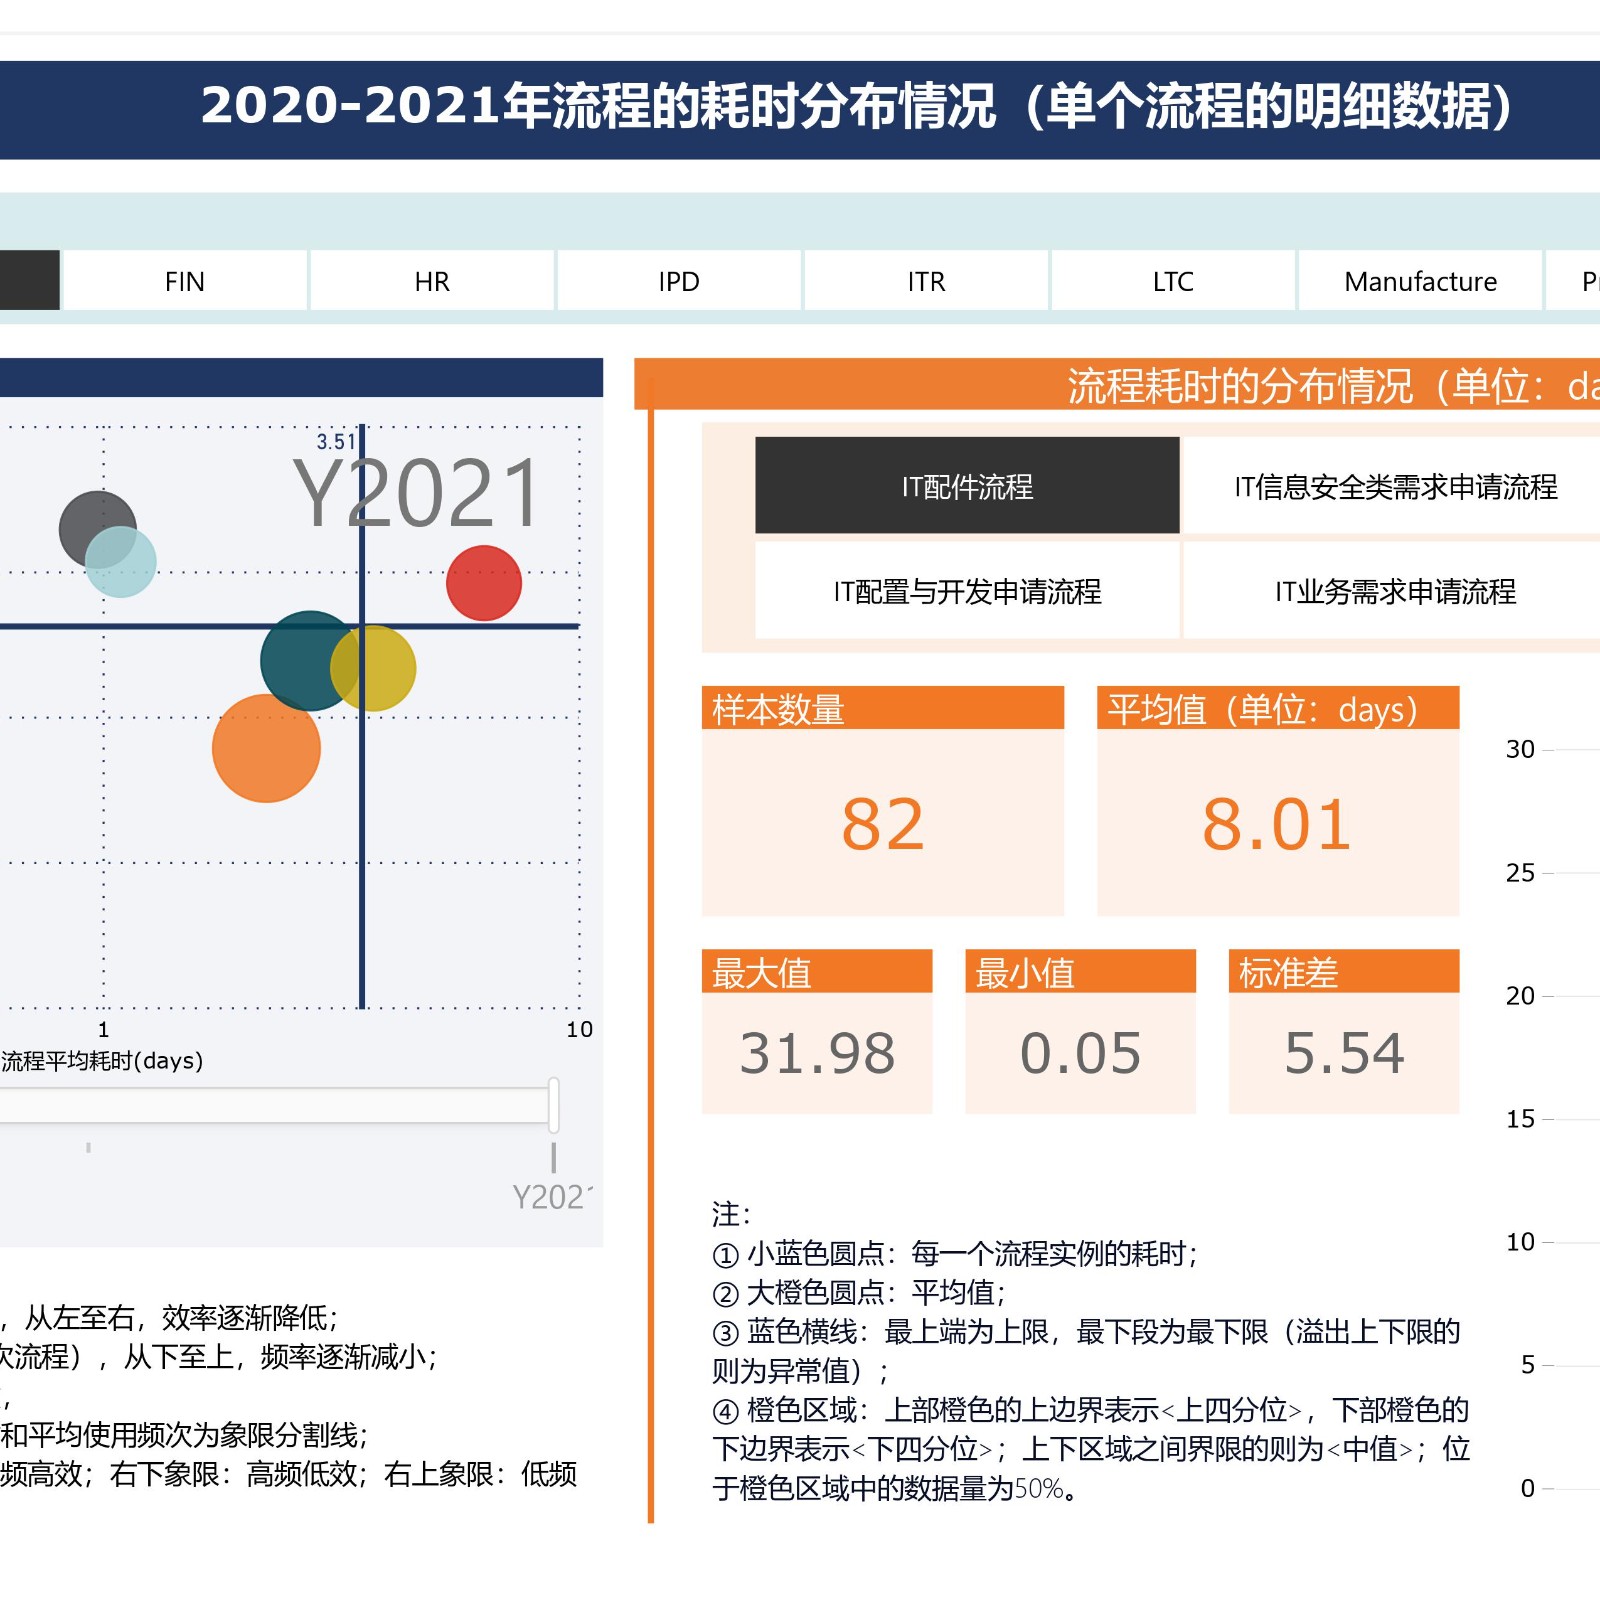
Task: Switch to the LTC tab
Action: (x=1173, y=282)
